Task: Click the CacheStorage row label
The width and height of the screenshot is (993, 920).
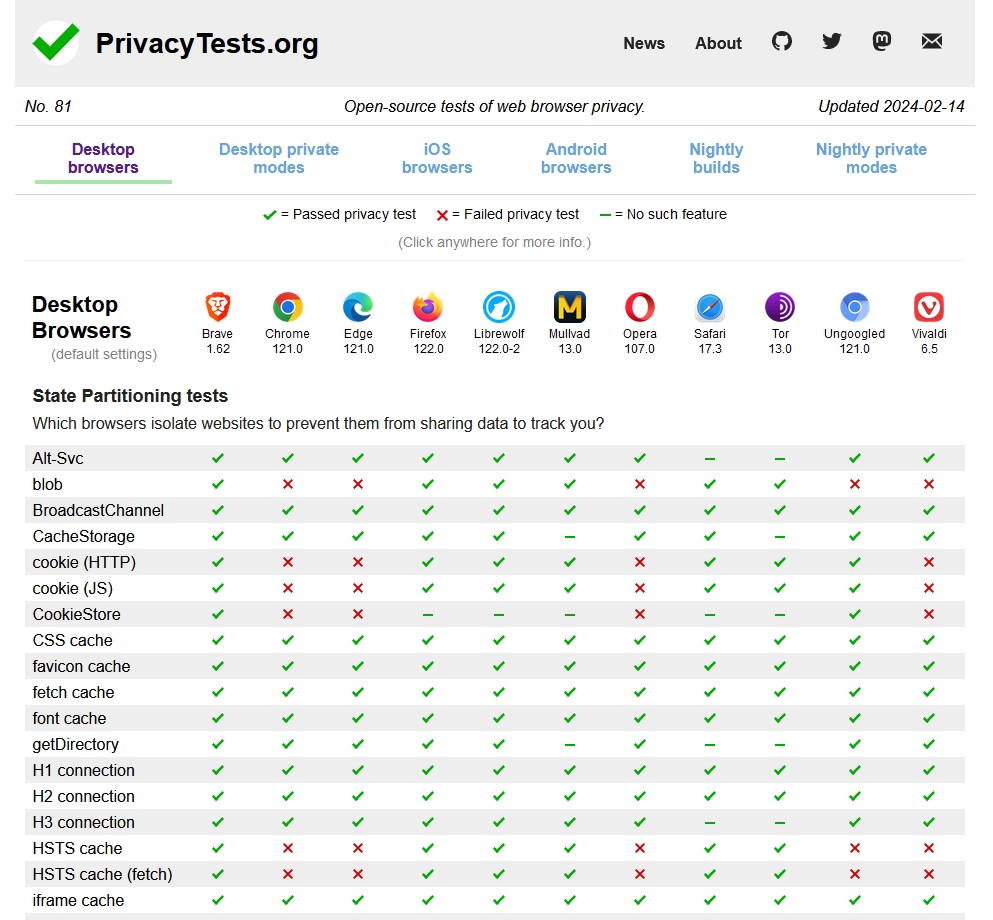Action: pyautogui.click(x=84, y=536)
